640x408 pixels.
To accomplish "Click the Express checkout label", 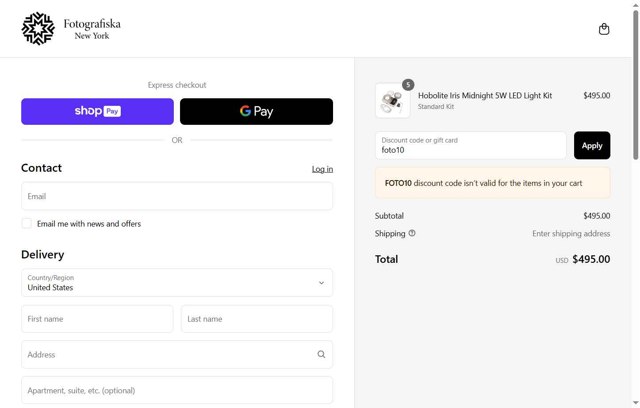I will (177, 85).
